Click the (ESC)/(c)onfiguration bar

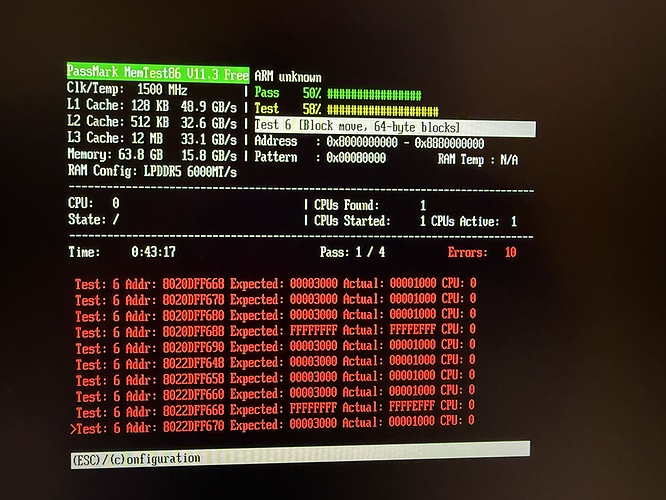[300, 455]
